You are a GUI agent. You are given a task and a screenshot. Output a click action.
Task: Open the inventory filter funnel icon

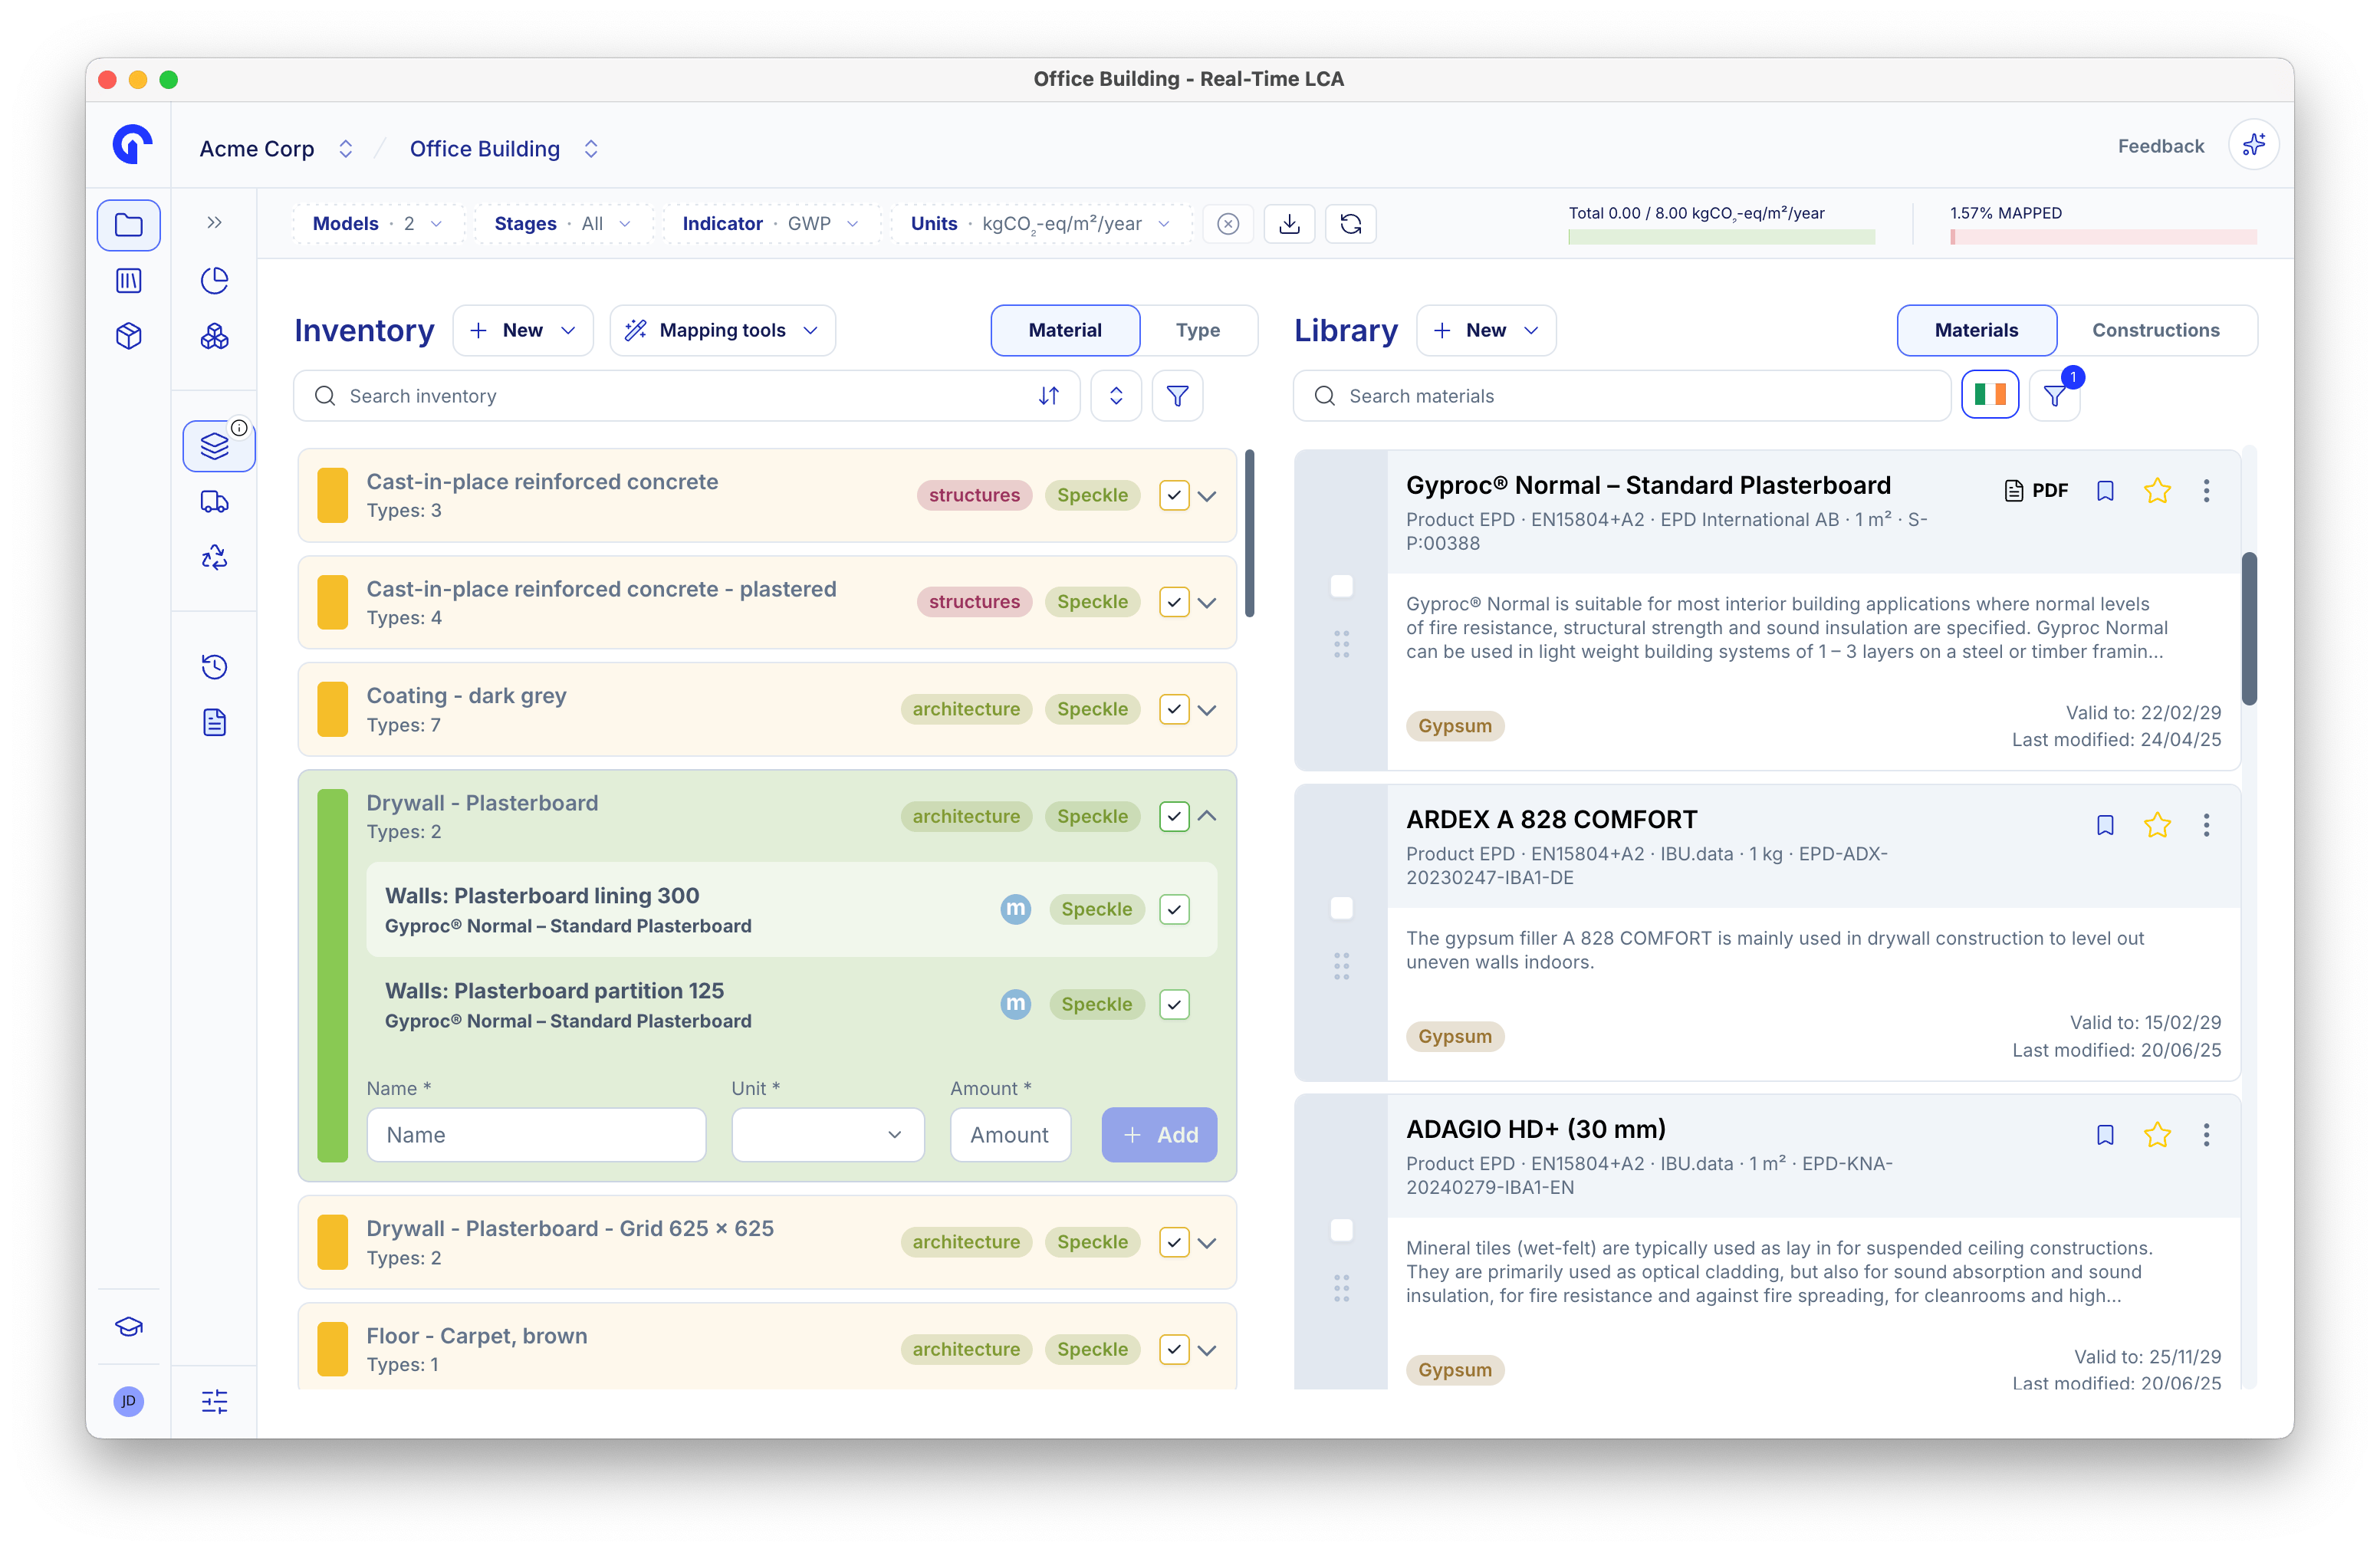[1177, 396]
